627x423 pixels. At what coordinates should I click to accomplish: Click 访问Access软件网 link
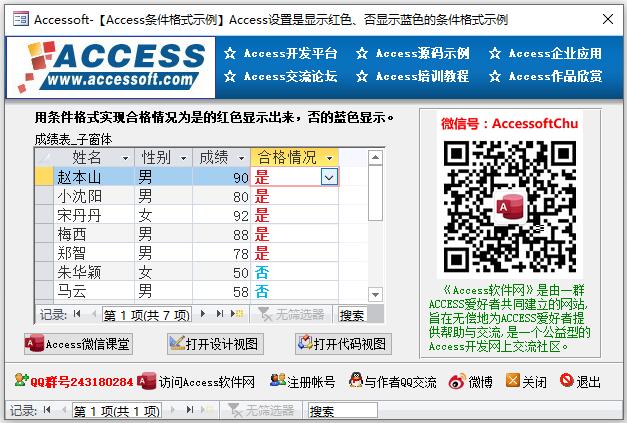pyautogui.click(x=196, y=382)
